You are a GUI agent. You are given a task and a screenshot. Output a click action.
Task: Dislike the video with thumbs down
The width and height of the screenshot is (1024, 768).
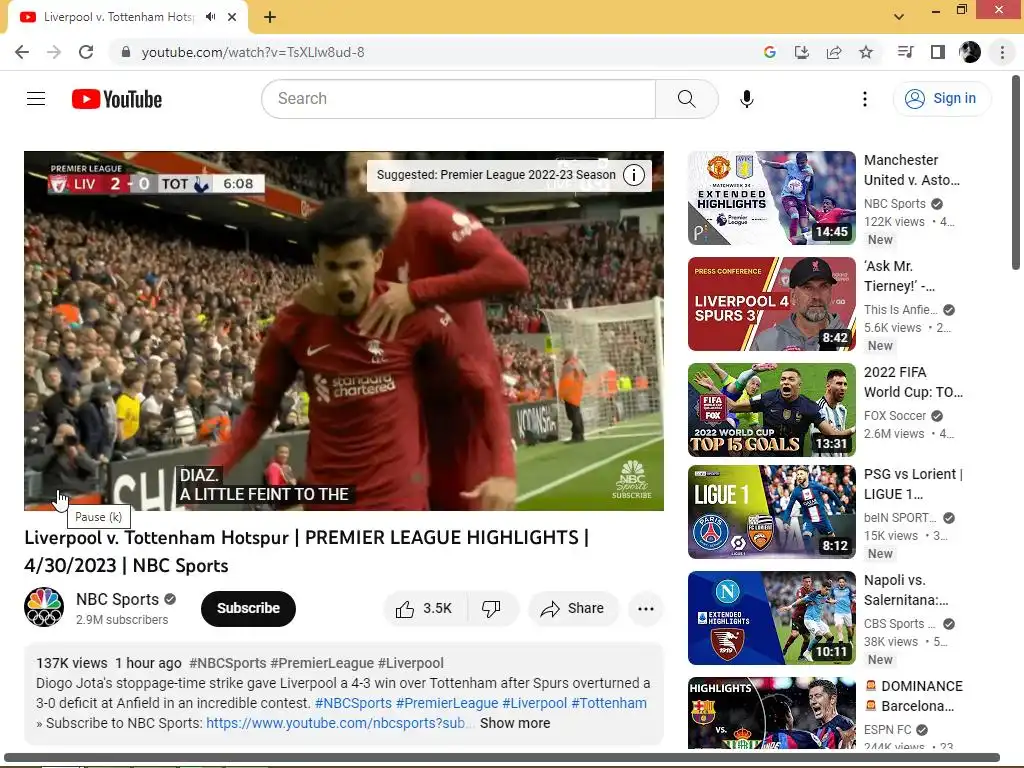492,609
